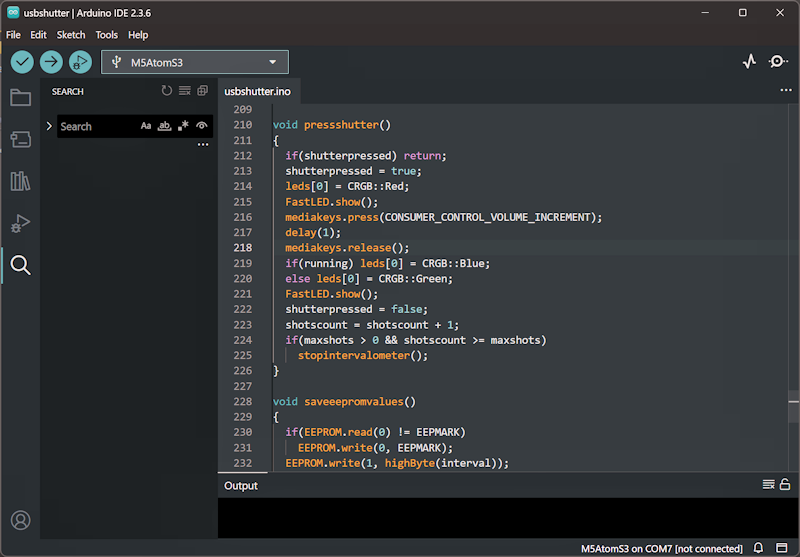
Task: Start debugging with the debug play button
Action: [80, 62]
